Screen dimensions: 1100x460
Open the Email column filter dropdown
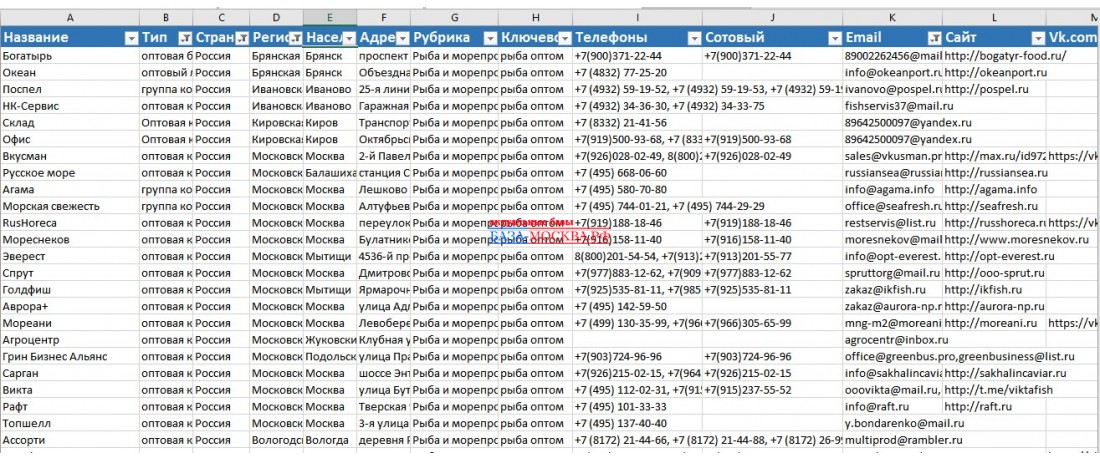click(x=934, y=38)
